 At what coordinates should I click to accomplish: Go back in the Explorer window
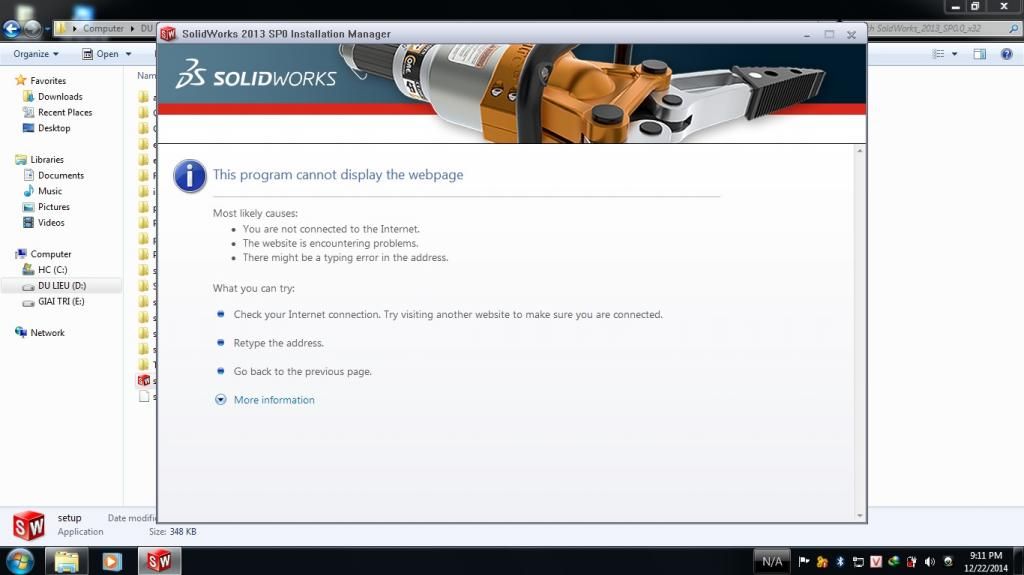coord(12,29)
